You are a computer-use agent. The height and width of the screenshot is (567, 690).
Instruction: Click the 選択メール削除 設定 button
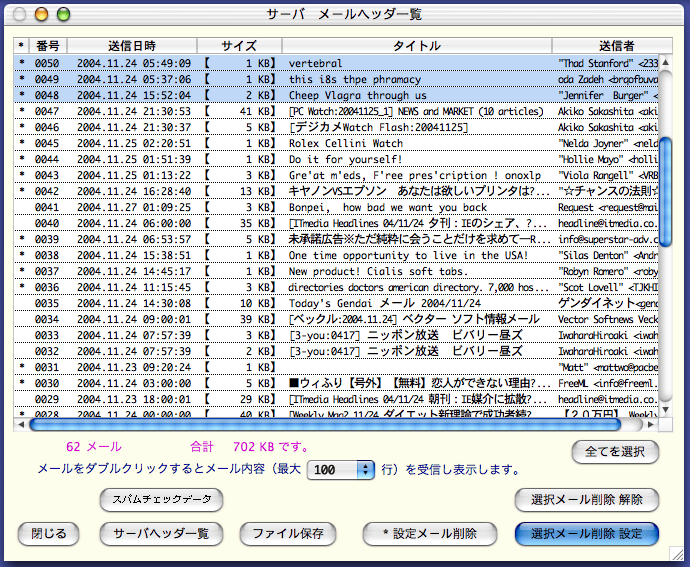coord(587,534)
